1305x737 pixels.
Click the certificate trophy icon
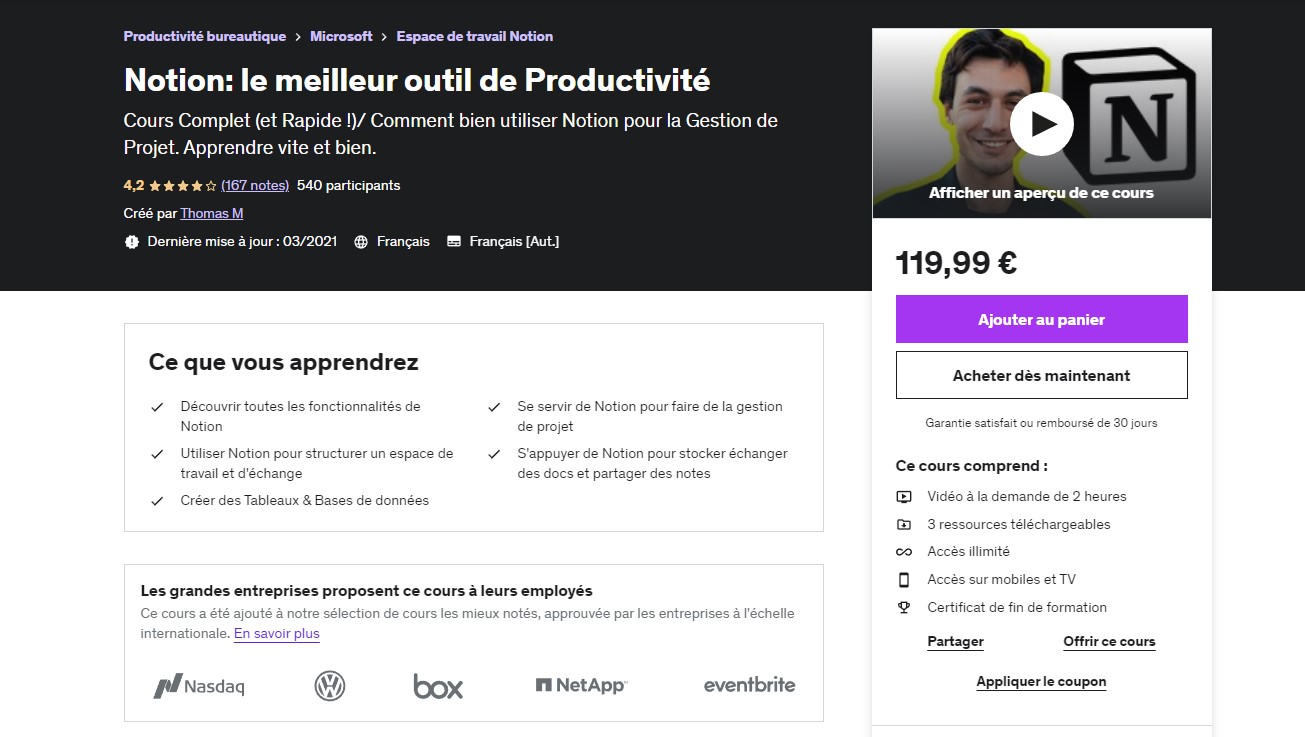tap(904, 607)
